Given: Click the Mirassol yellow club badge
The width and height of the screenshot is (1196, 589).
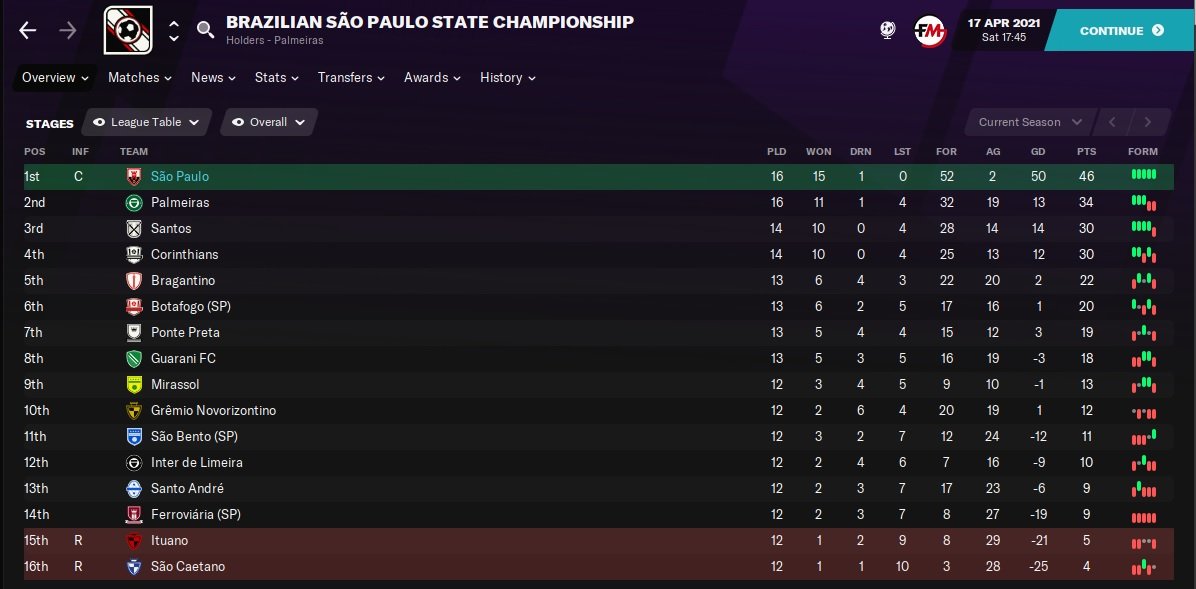Looking at the screenshot, I should [134, 385].
